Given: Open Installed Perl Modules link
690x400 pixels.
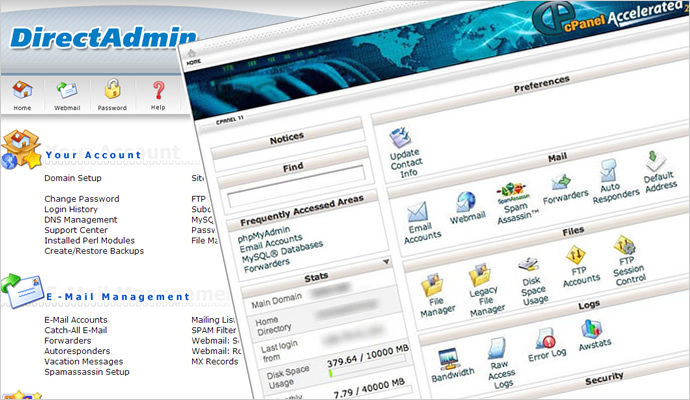Looking at the screenshot, I should (89, 240).
